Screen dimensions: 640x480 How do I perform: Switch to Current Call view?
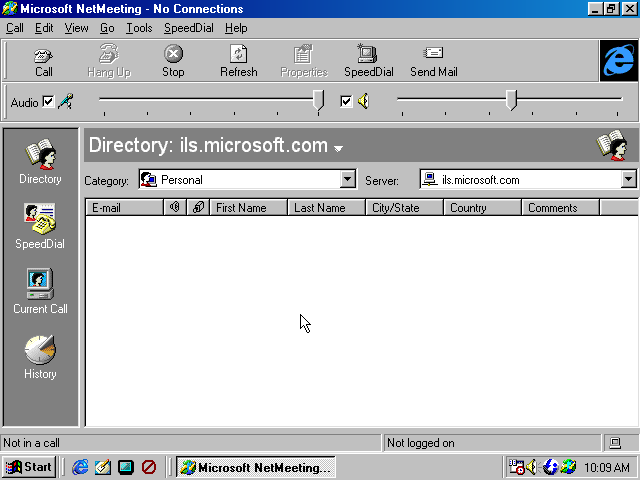(40, 291)
